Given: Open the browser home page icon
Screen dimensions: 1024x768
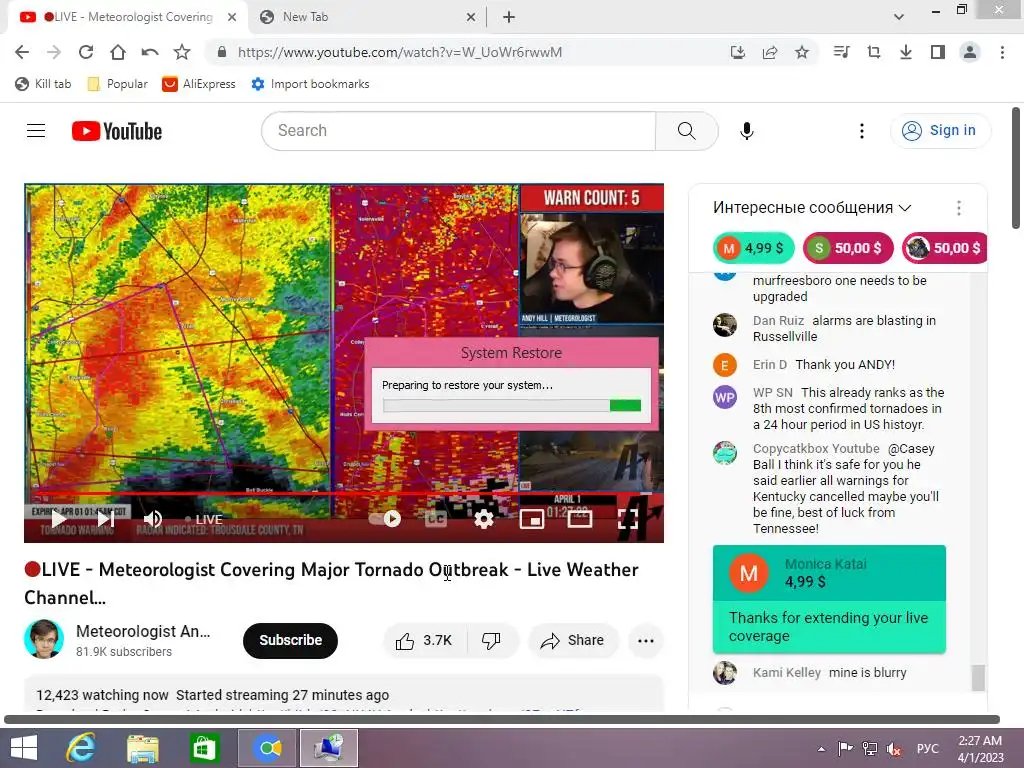Looking at the screenshot, I should click(118, 52).
